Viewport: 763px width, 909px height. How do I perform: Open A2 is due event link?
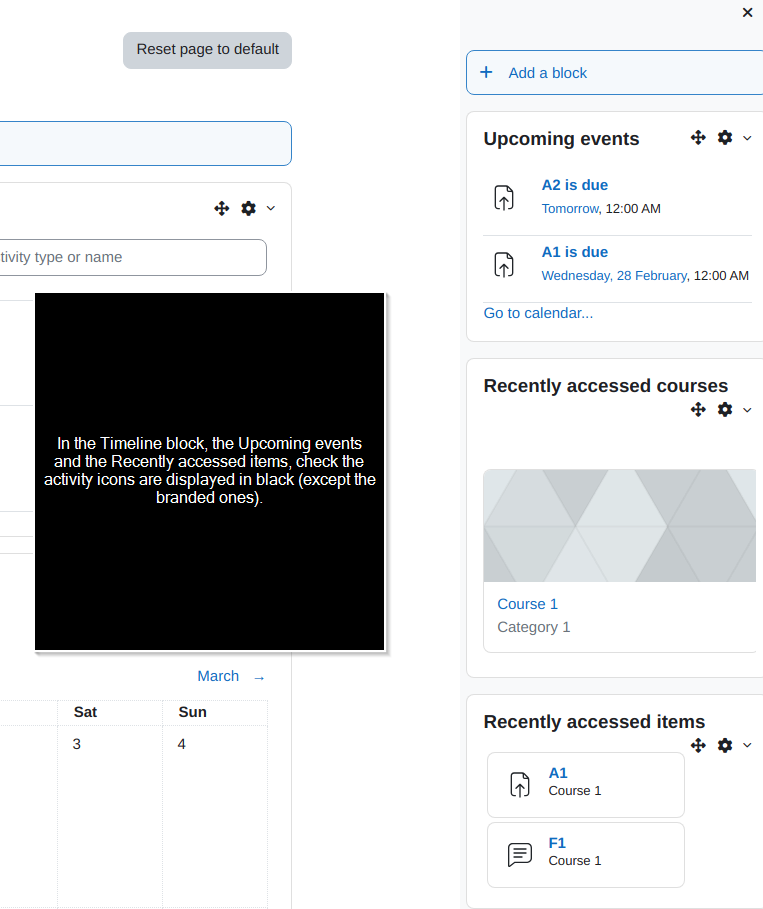coord(575,185)
